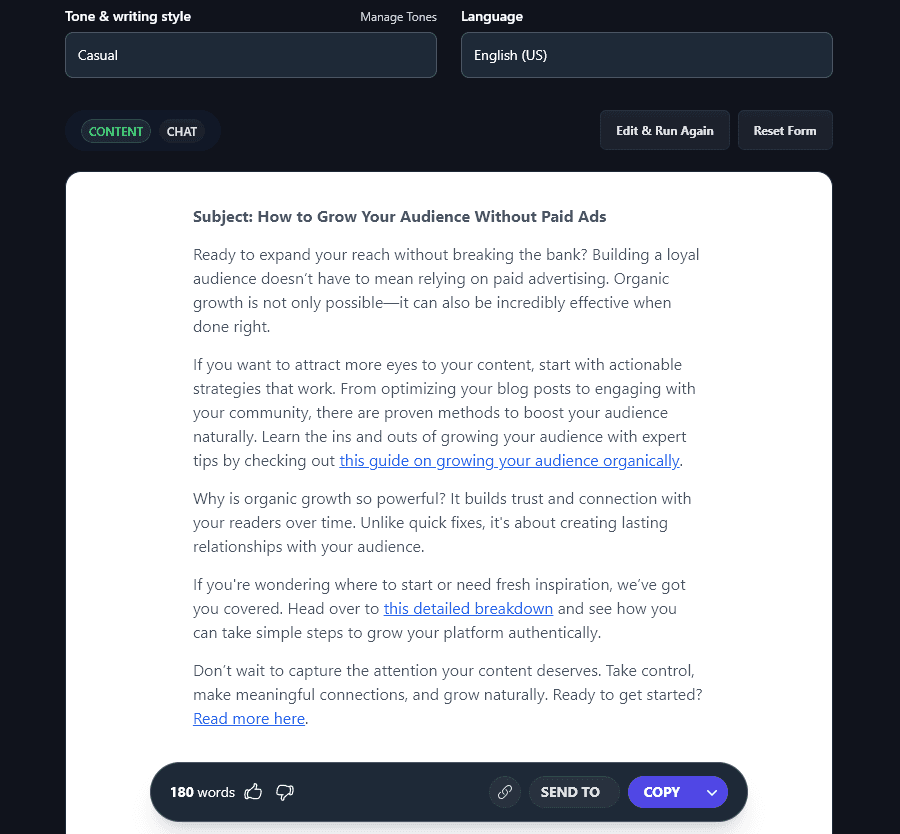
Task: Open the detailed breakdown link
Action: click(x=468, y=608)
